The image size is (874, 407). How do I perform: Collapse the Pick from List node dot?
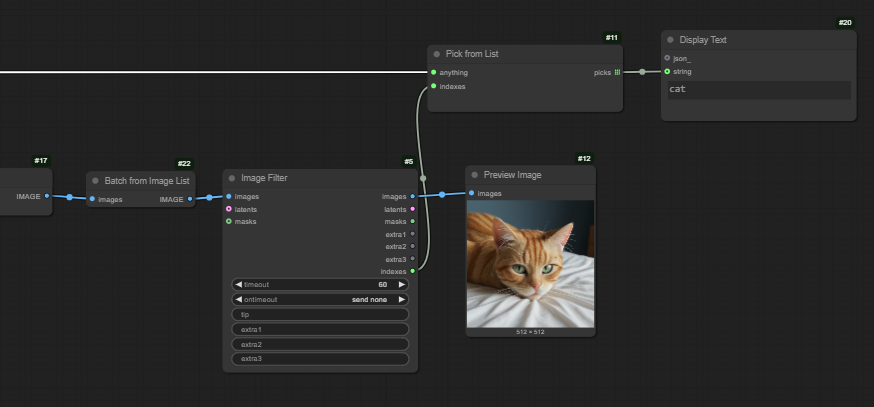(437, 54)
